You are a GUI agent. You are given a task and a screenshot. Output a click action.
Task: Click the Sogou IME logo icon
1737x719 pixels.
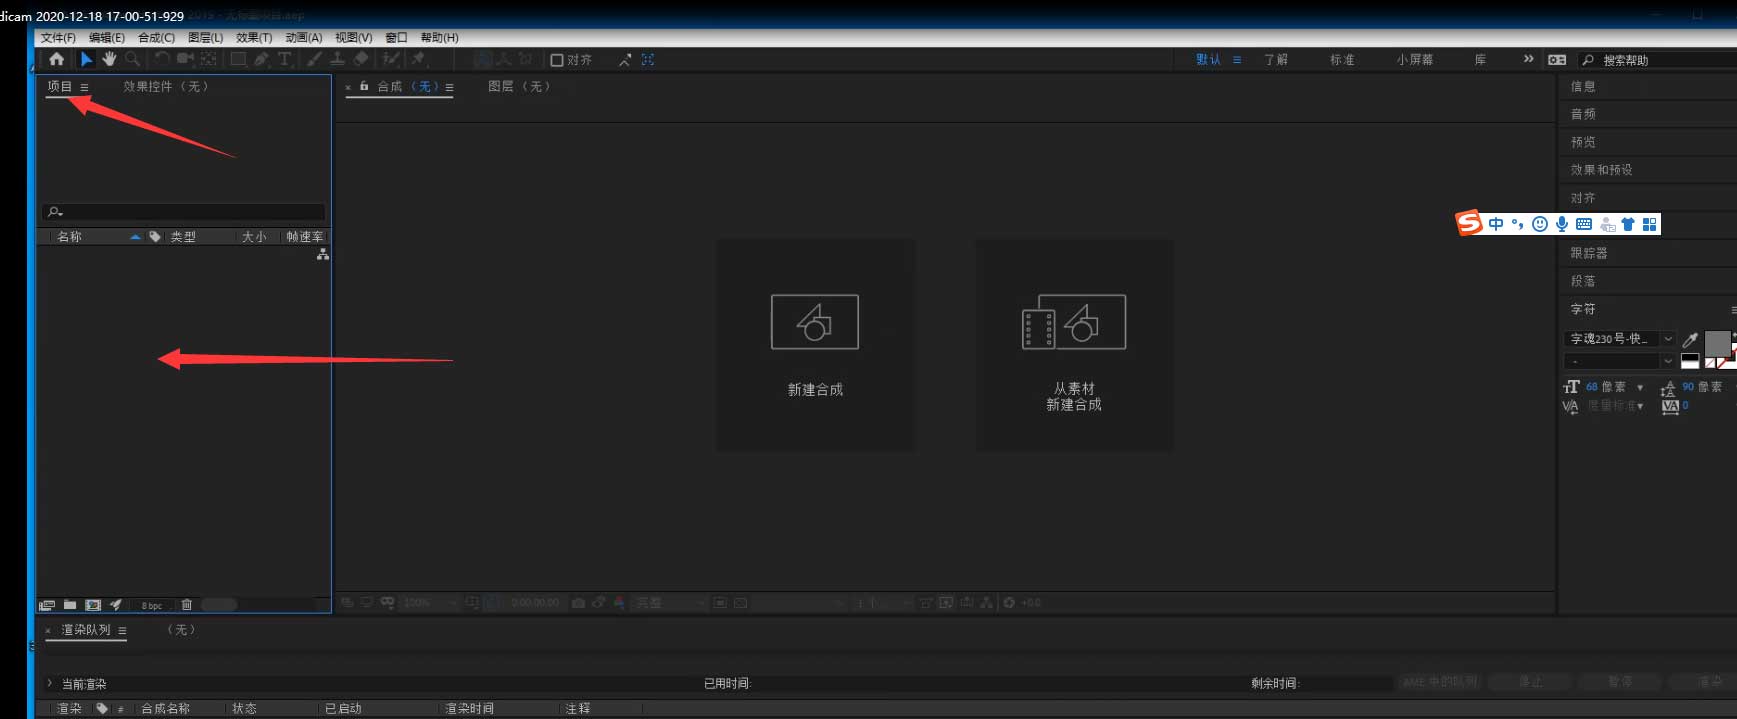1469,223
